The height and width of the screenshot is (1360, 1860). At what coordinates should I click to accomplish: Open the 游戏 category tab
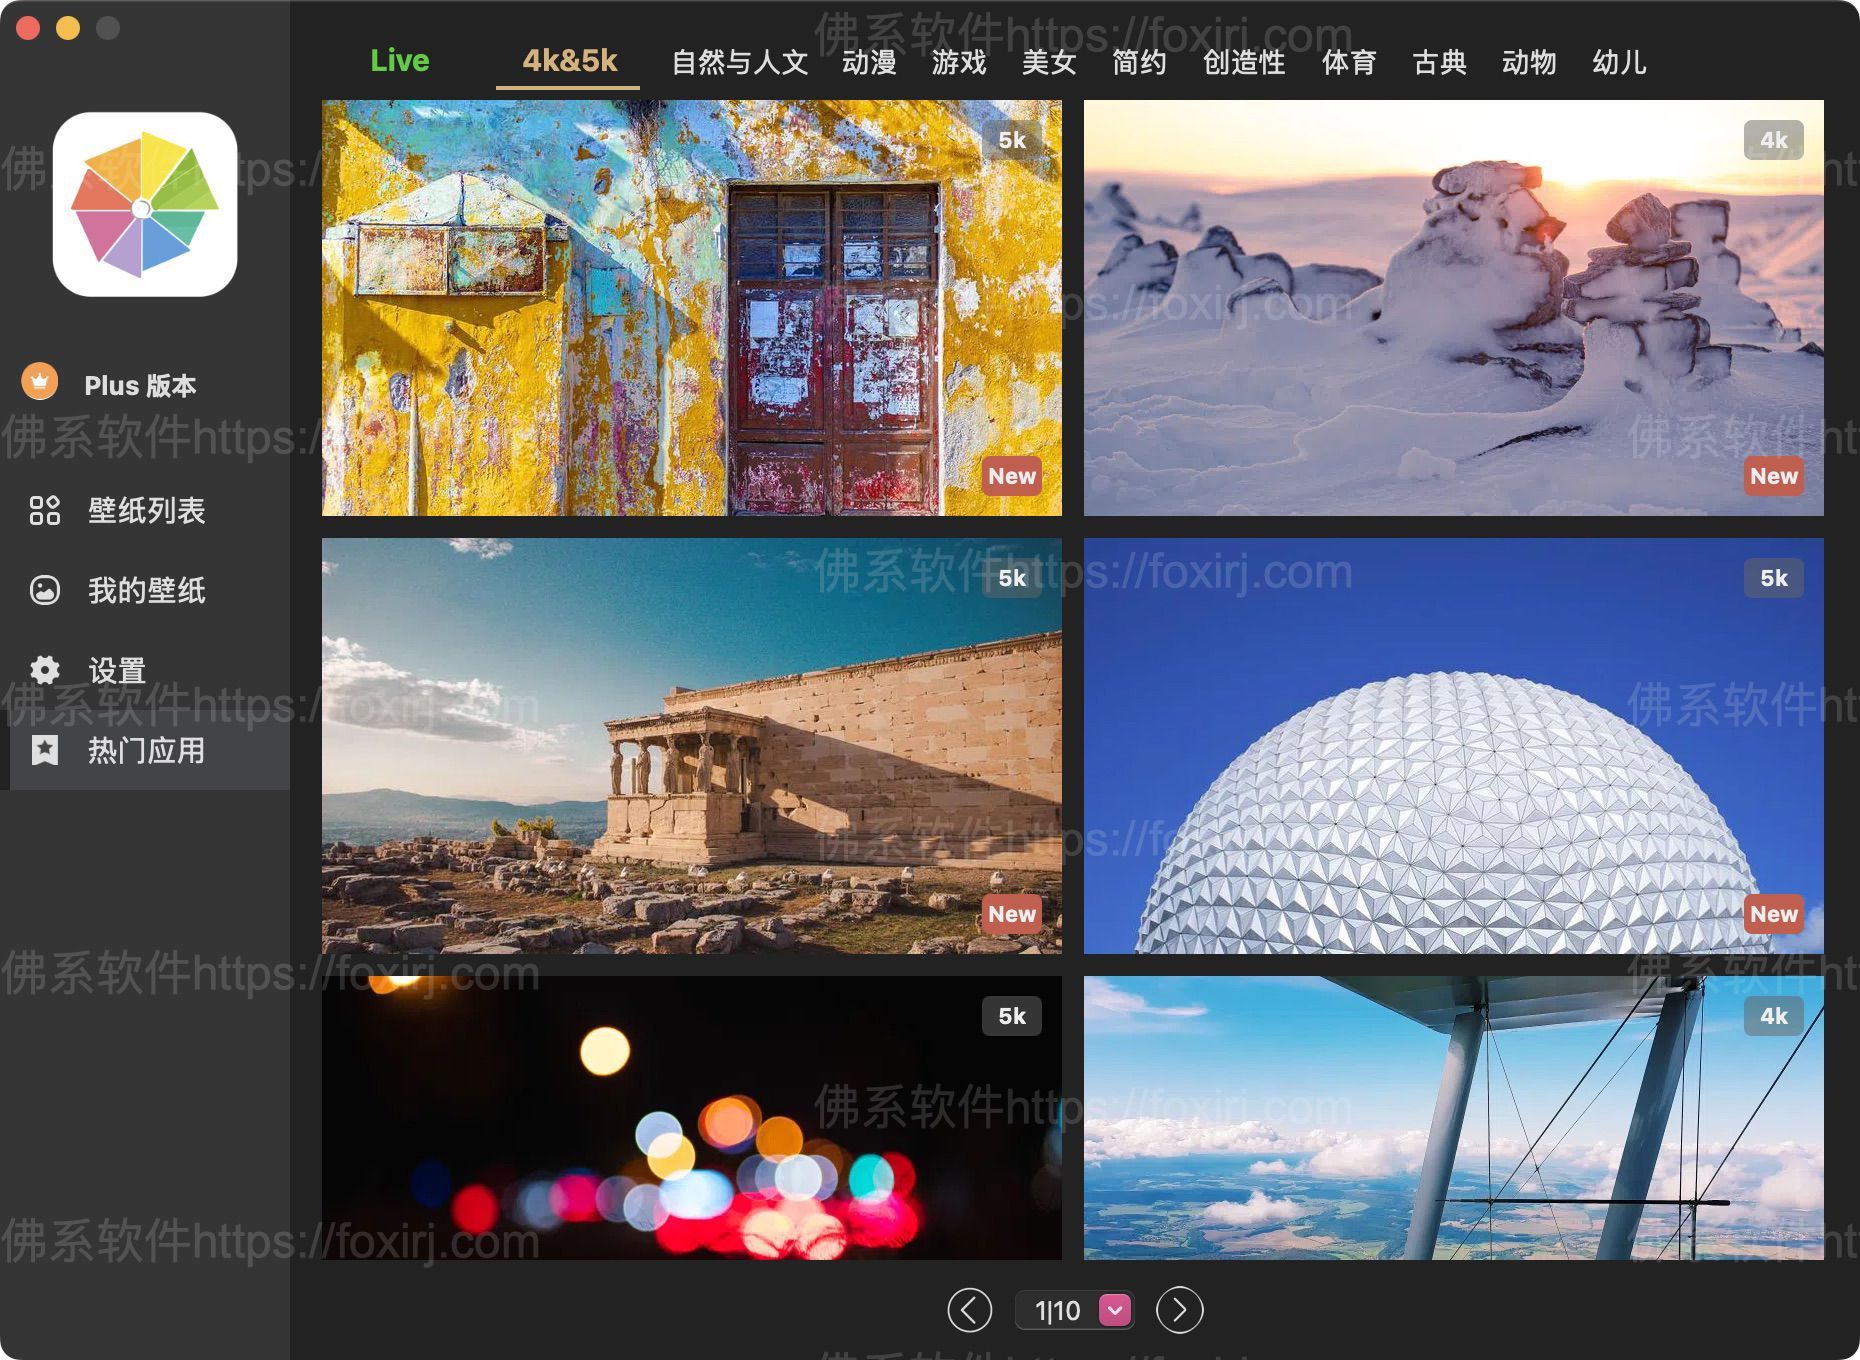958,62
